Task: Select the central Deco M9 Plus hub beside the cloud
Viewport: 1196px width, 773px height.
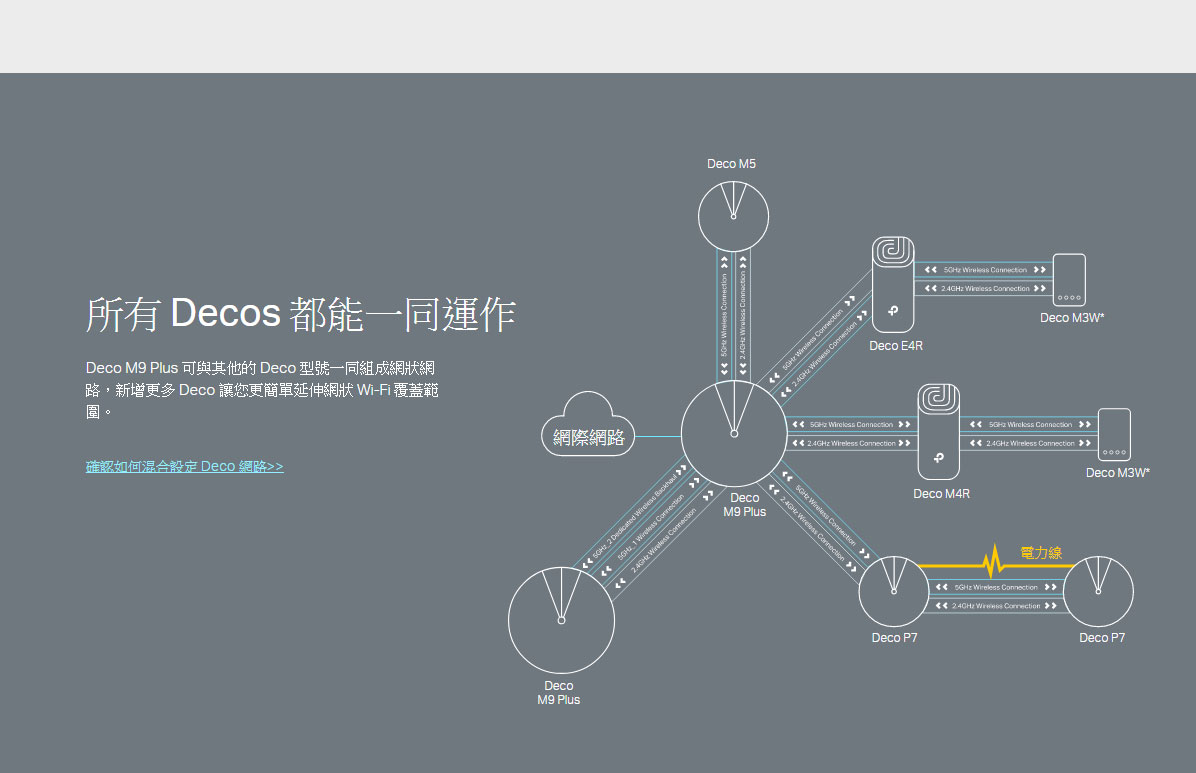Action: pos(734,433)
